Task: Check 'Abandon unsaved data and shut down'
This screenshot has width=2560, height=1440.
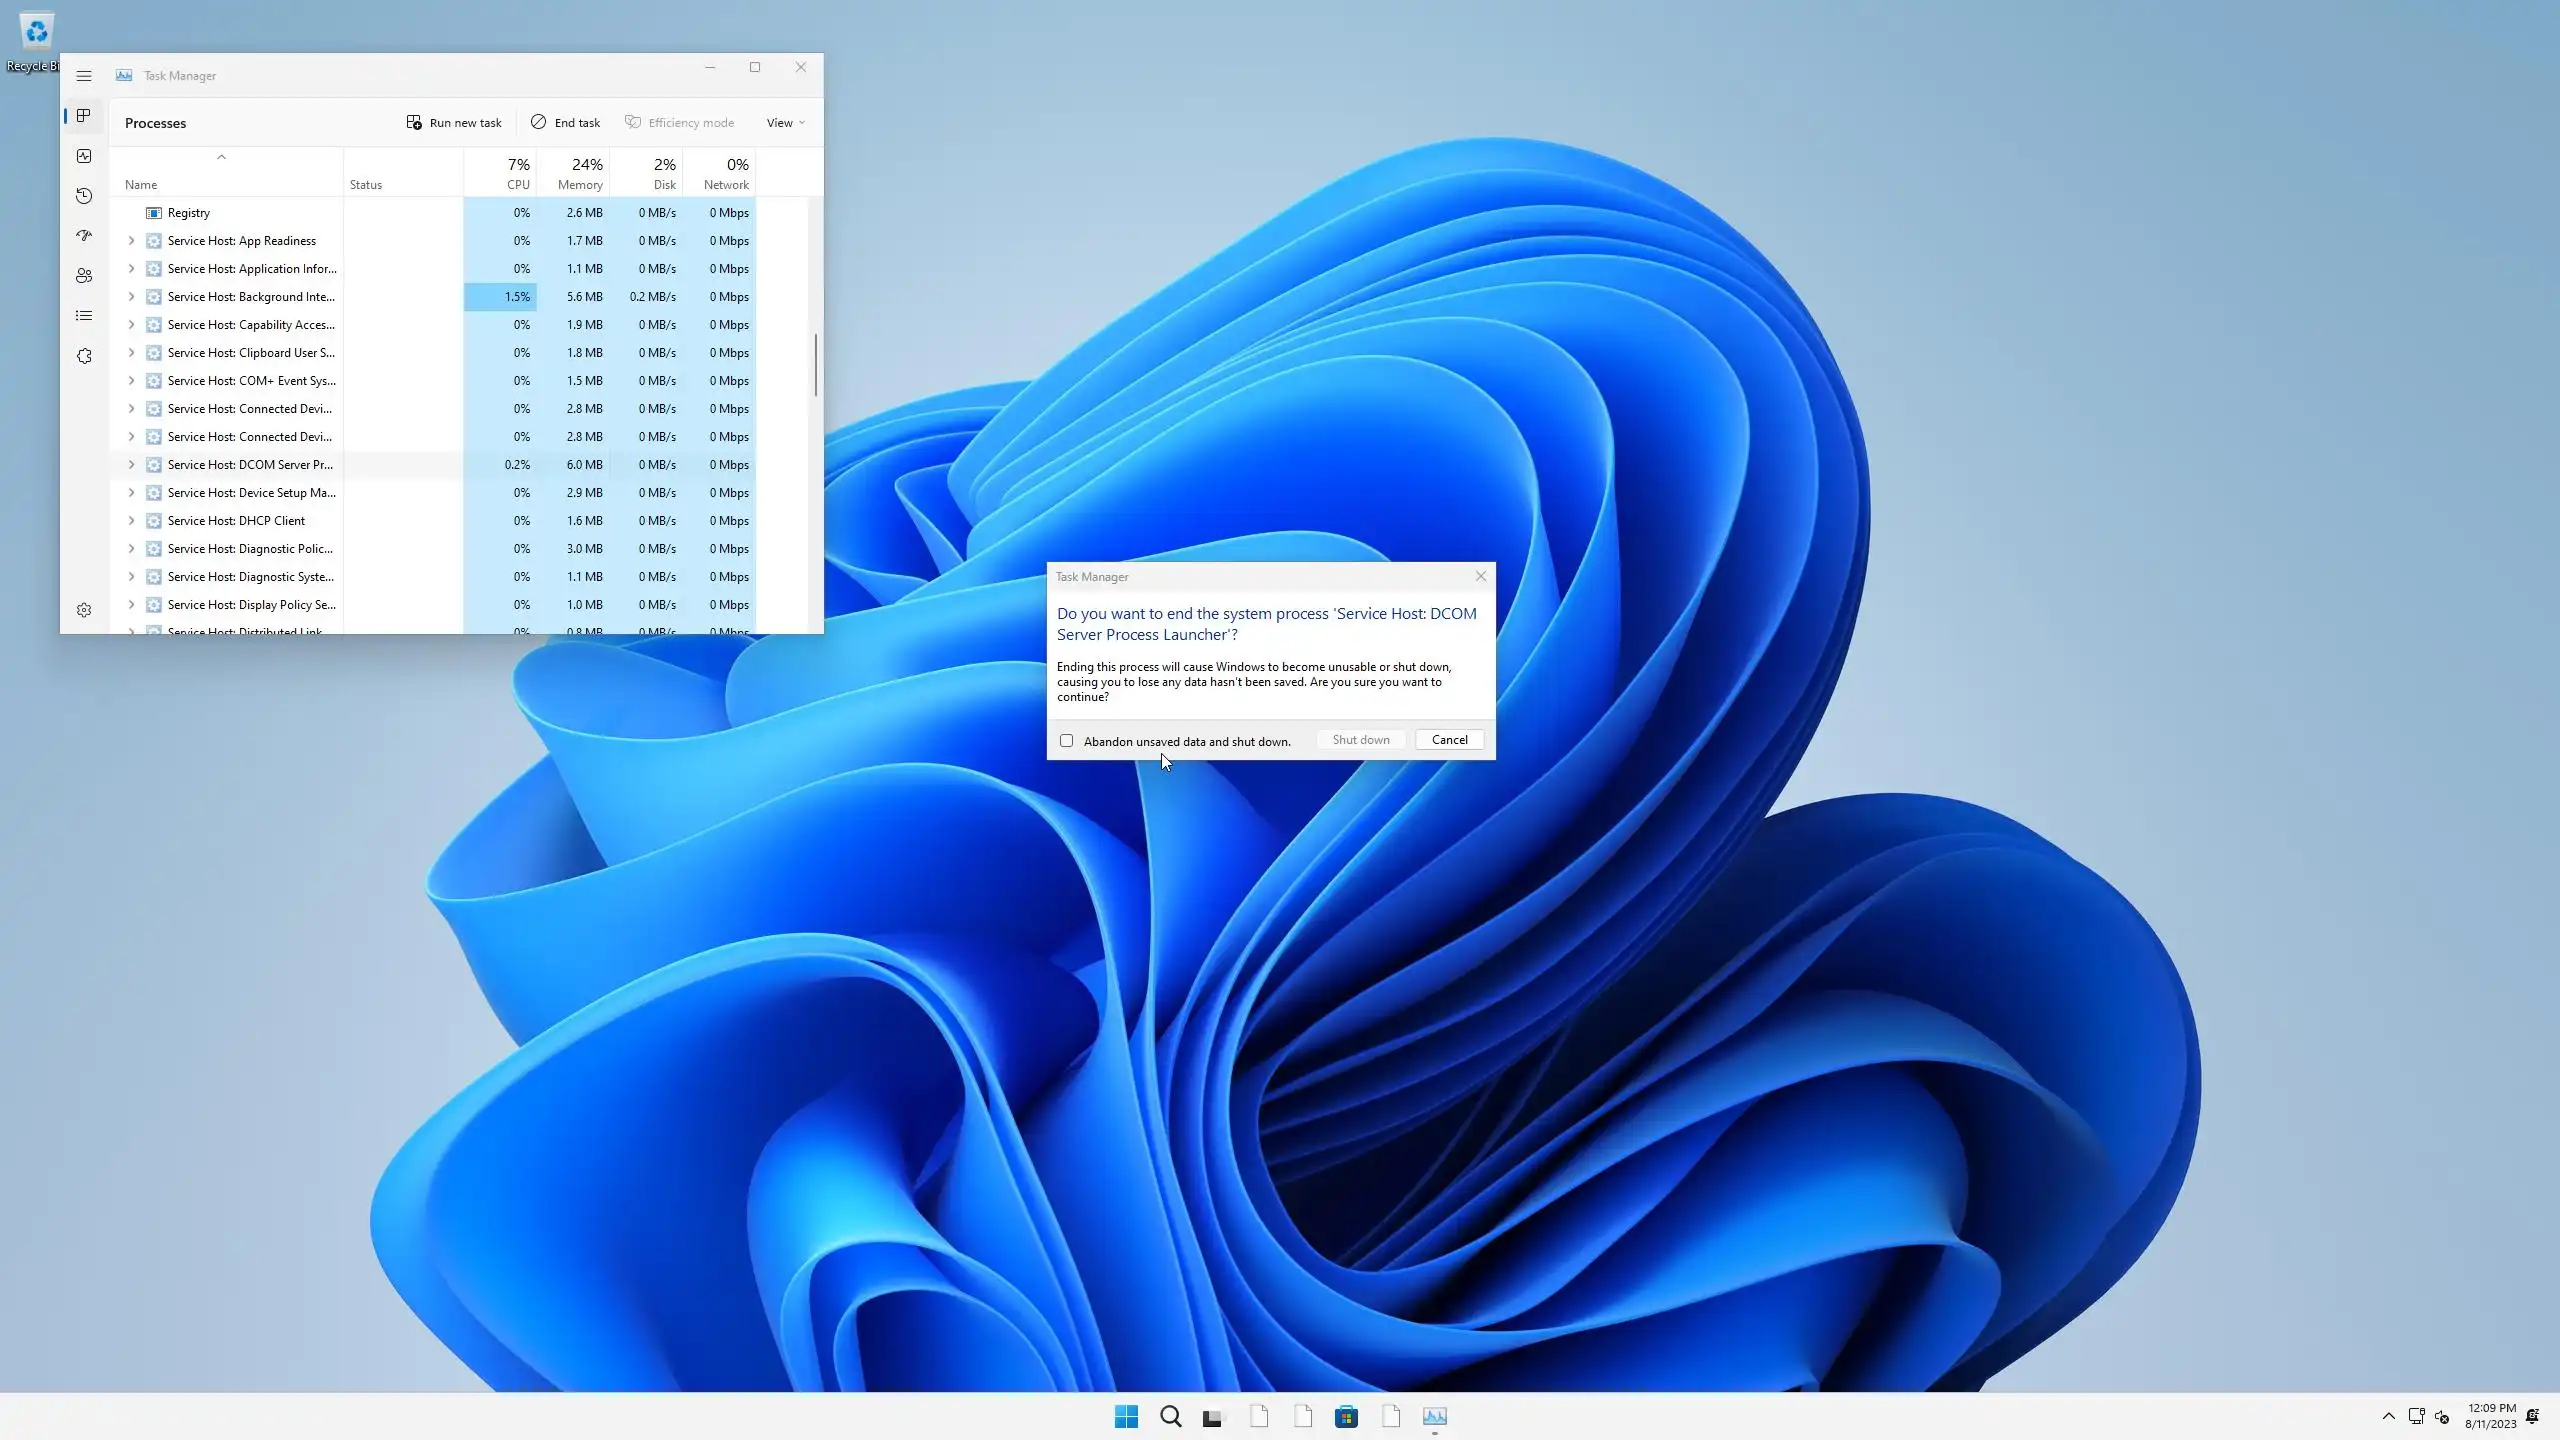Action: click(x=1066, y=741)
